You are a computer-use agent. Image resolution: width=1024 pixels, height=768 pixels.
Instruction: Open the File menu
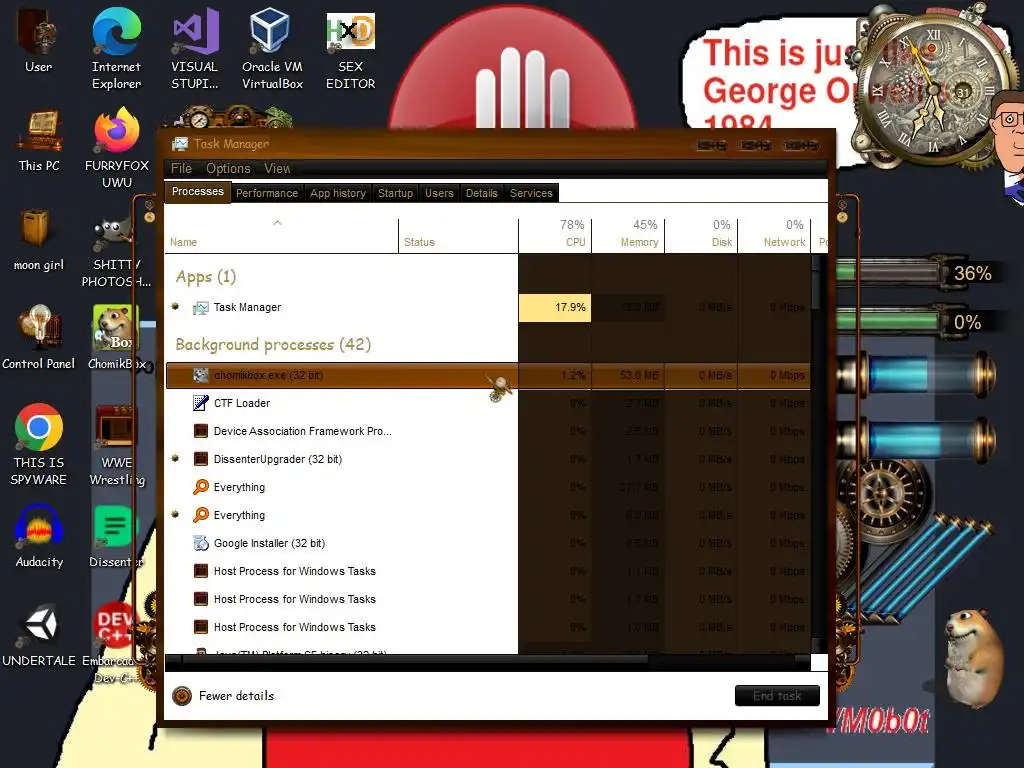[x=181, y=168]
